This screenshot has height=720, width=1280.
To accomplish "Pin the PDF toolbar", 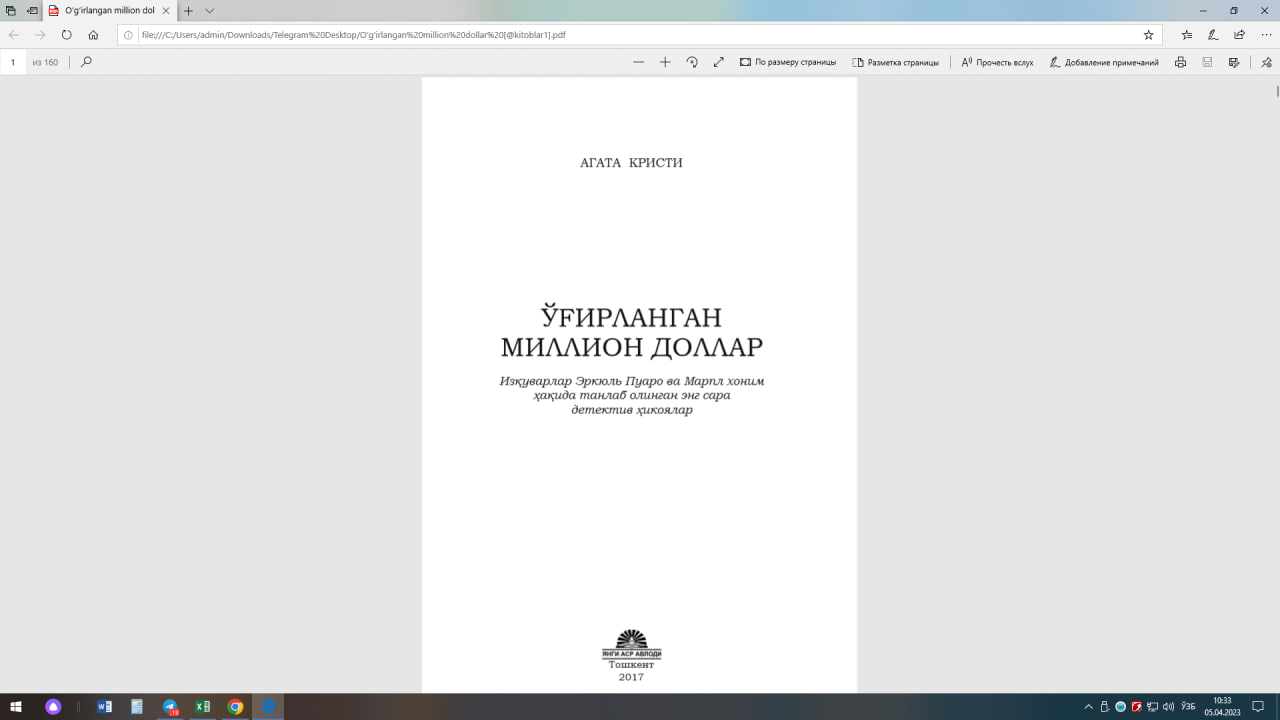I will [x=1266, y=62].
